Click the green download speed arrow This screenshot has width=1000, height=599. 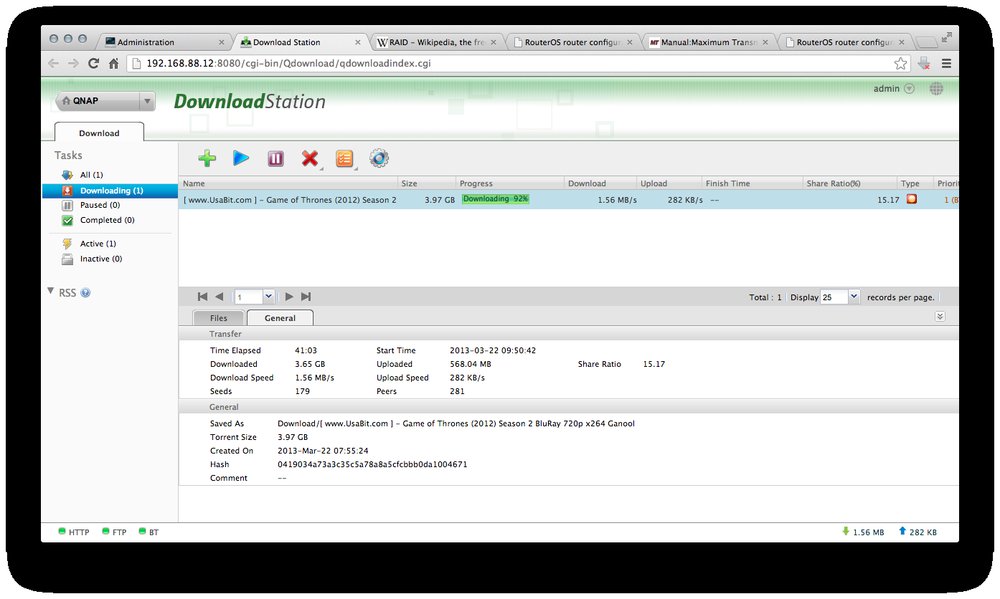[846, 531]
